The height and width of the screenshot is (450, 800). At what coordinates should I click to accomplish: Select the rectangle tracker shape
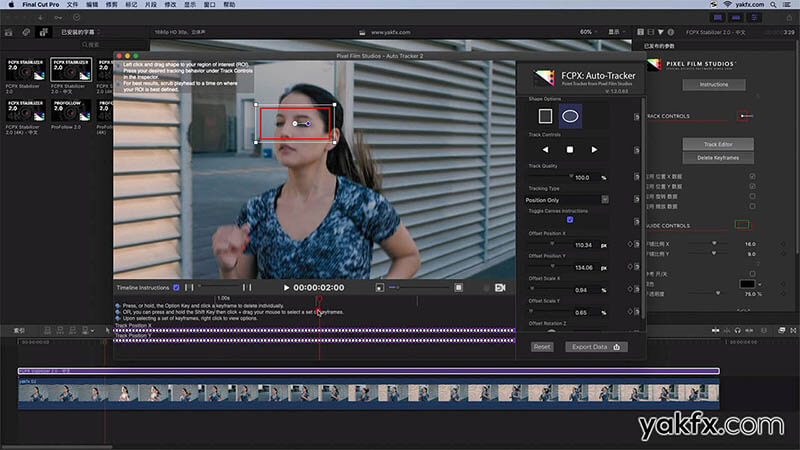(x=545, y=116)
